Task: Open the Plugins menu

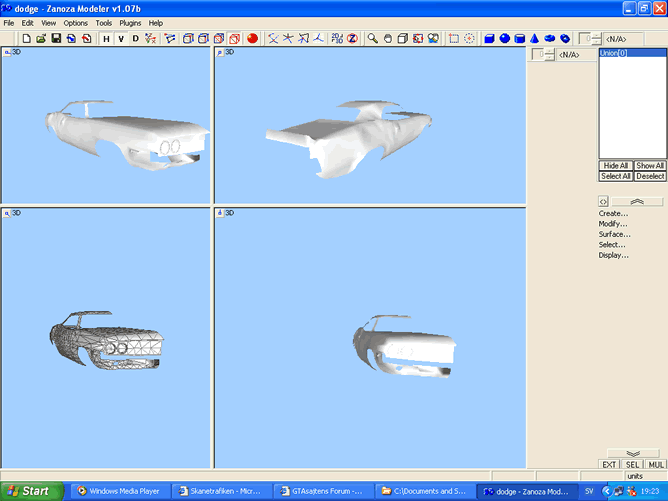Action: click(x=130, y=22)
